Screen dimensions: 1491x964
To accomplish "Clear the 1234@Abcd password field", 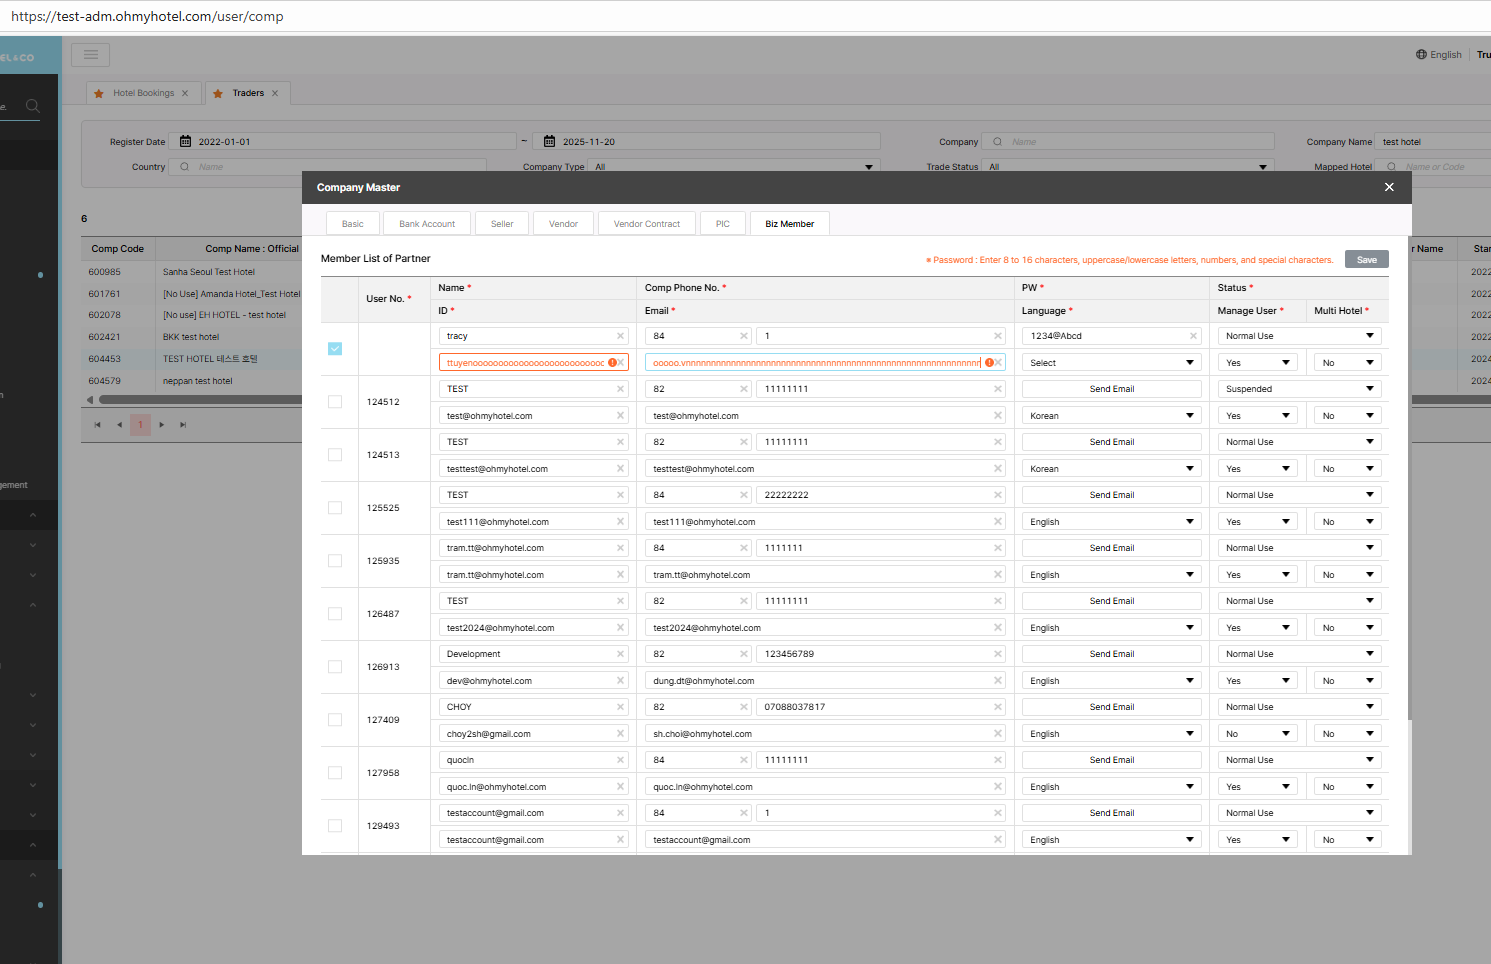I will coord(1193,336).
